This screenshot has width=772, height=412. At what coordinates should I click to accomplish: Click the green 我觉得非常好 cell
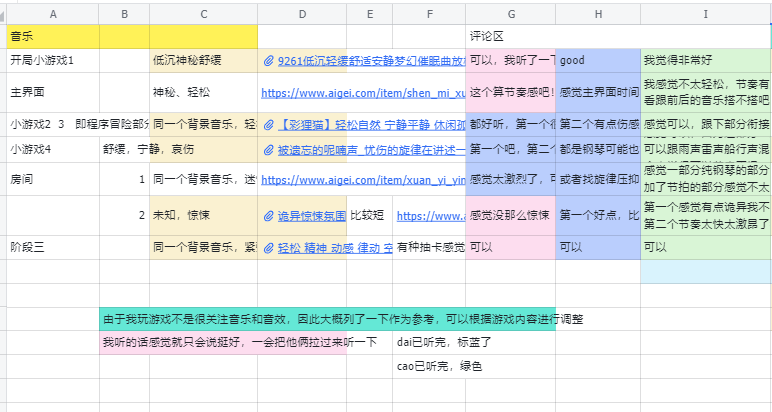tap(705, 61)
